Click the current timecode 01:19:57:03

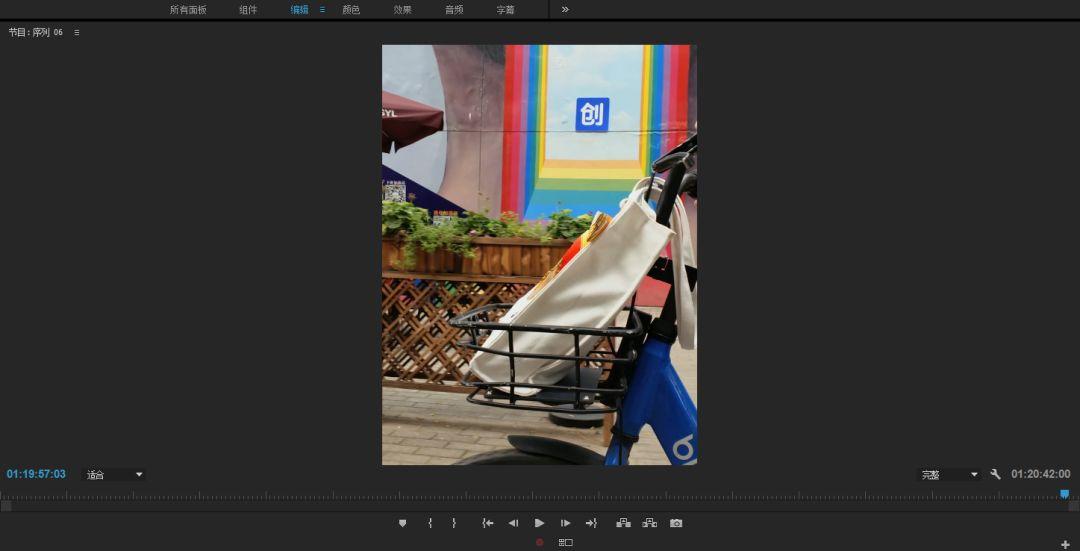point(37,474)
